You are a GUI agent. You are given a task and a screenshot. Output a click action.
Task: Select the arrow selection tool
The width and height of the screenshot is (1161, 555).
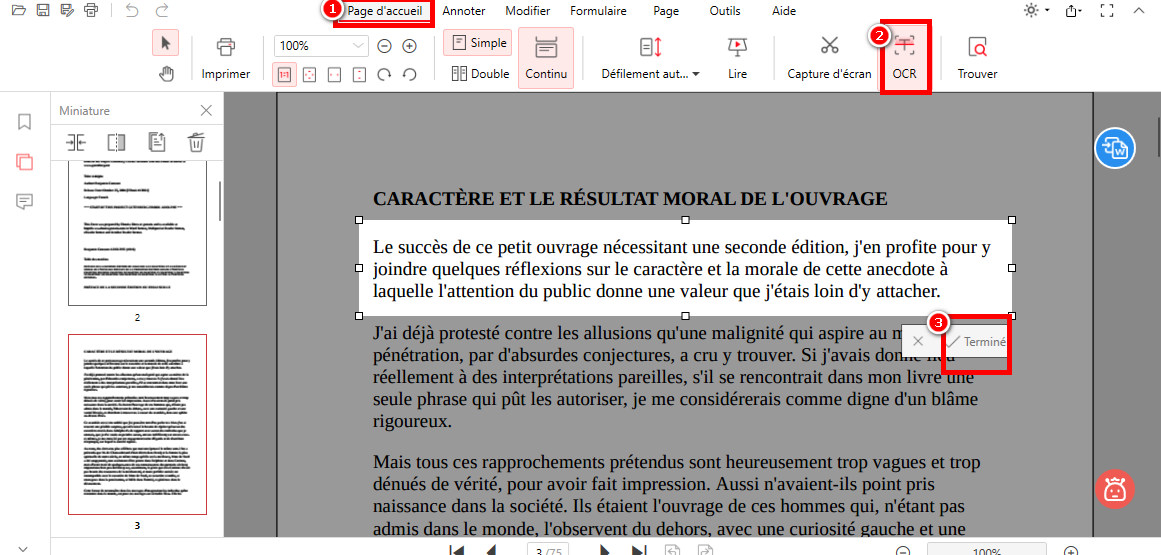[165, 43]
